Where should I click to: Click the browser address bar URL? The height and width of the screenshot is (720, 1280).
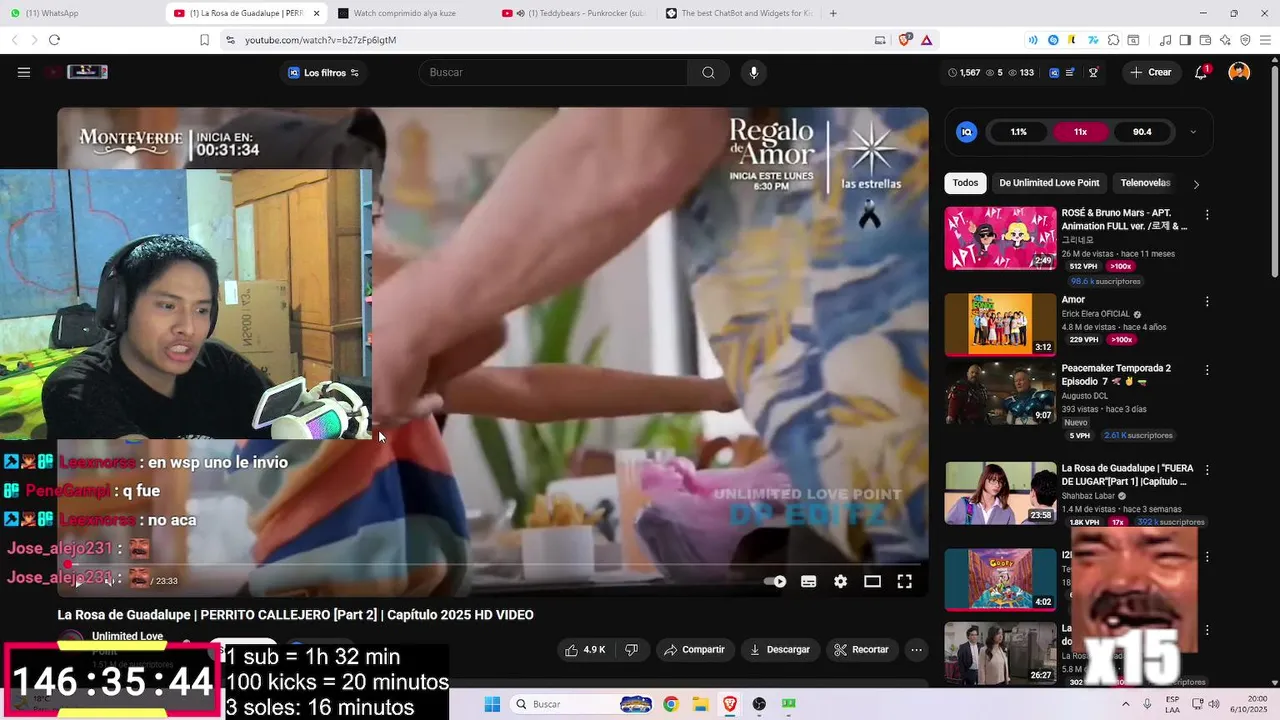pos(320,40)
